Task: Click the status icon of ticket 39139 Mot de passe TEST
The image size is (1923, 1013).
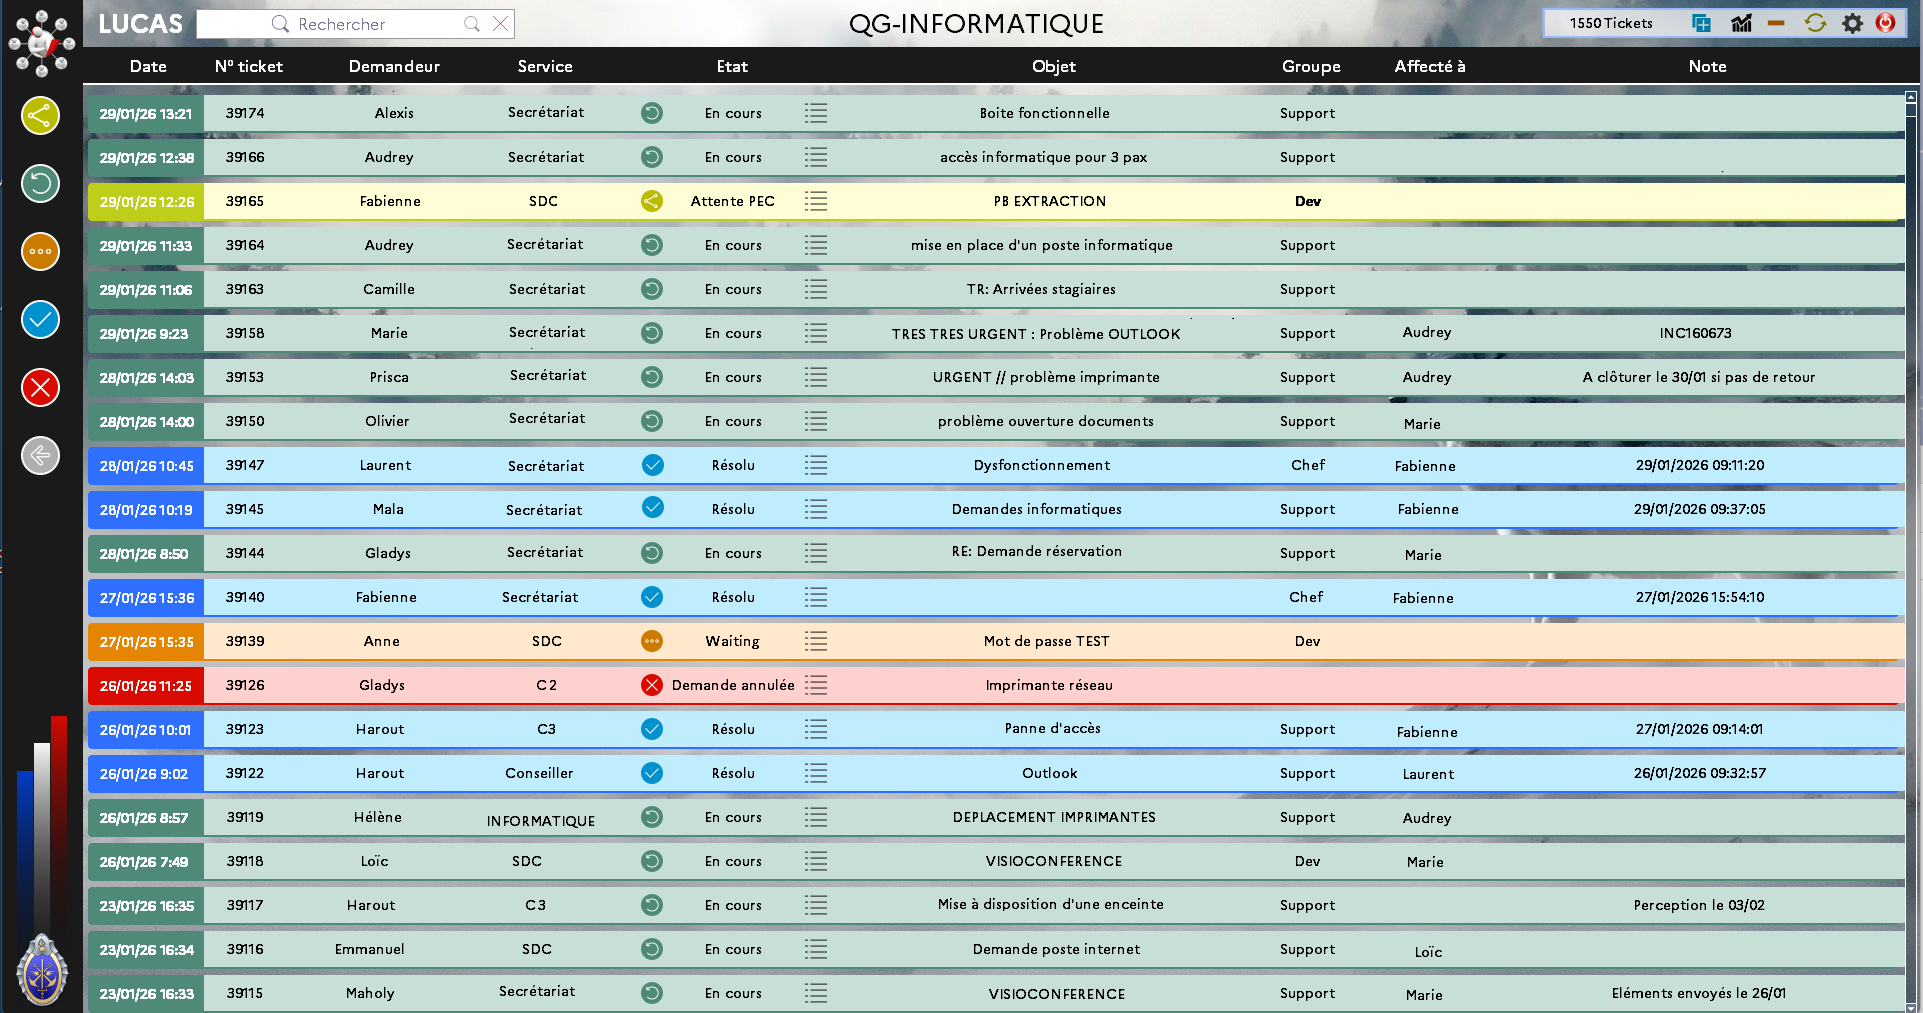Action: (652, 641)
